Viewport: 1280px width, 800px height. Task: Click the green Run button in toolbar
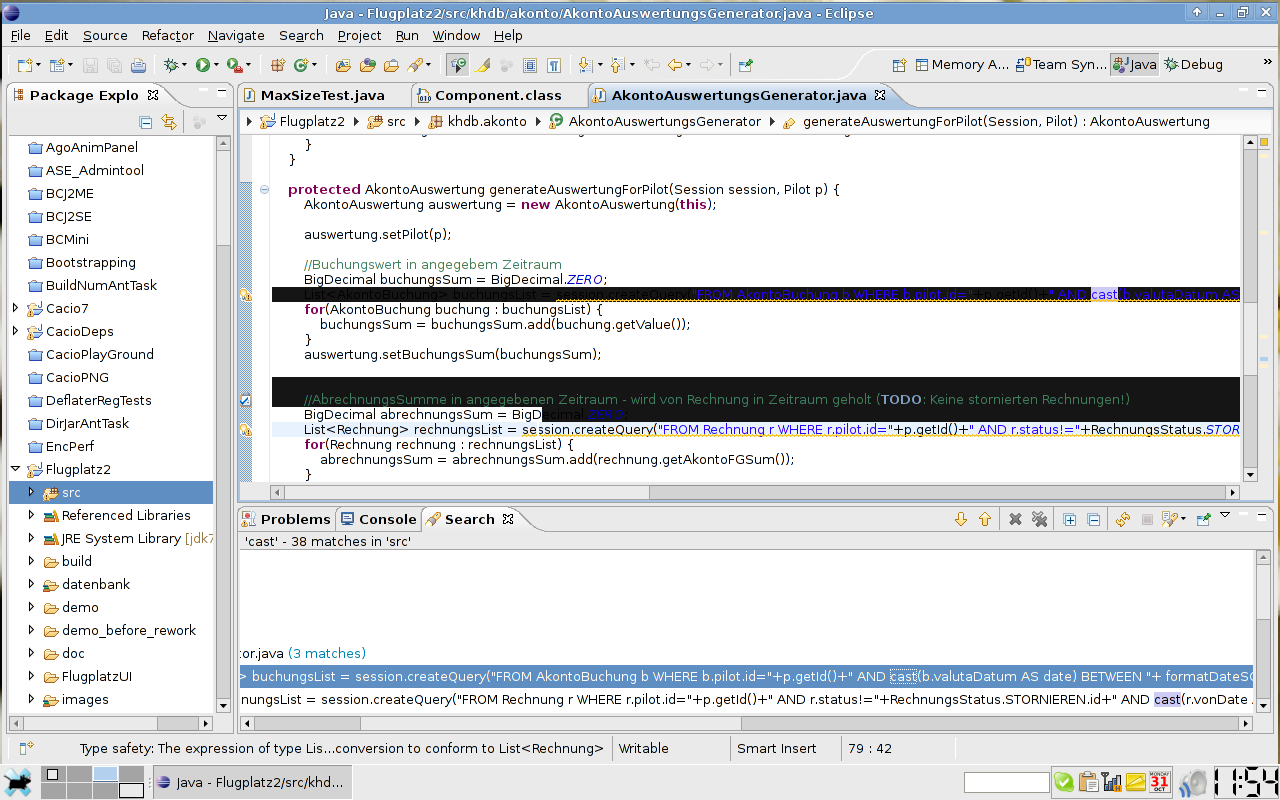pyautogui.click(x=203, y=65)
